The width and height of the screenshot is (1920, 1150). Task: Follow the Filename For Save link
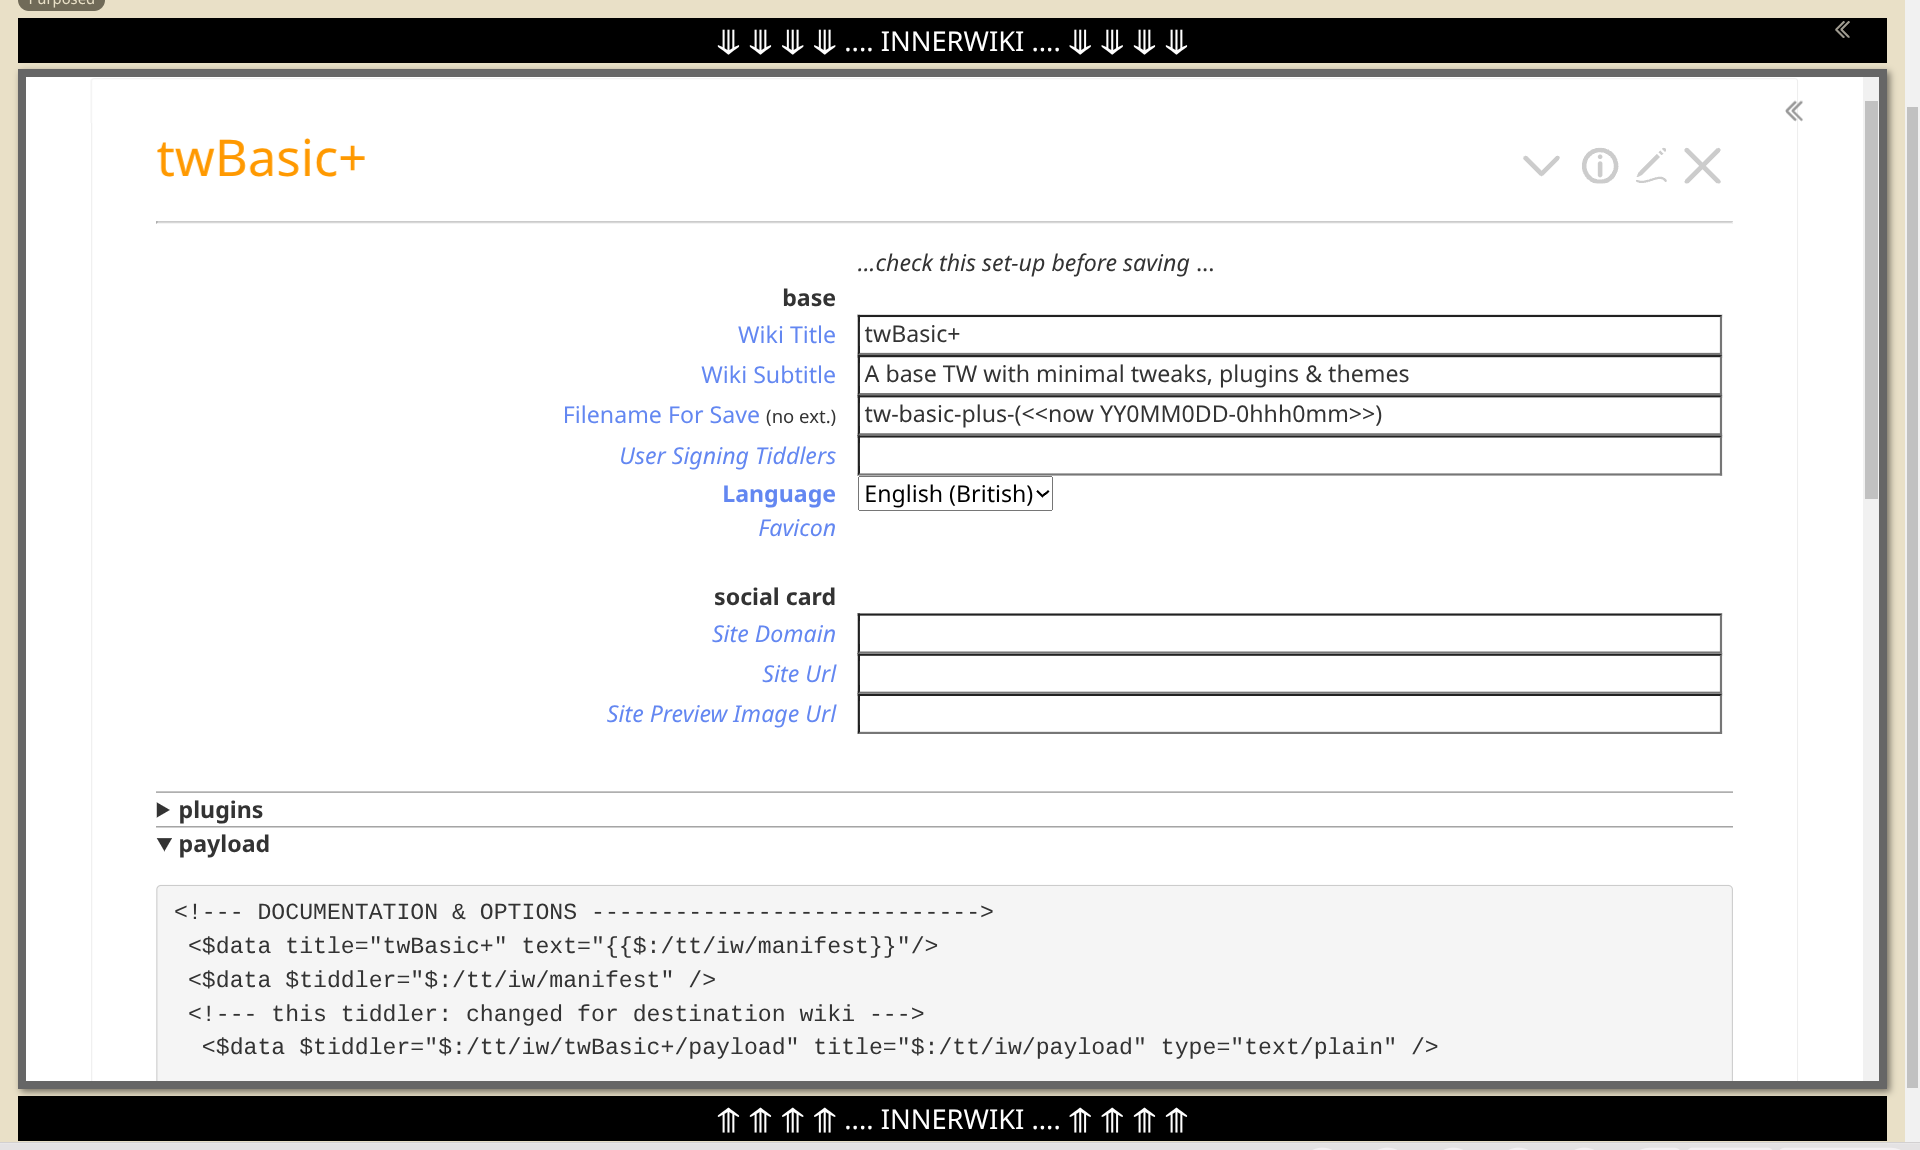coord(661,415)
